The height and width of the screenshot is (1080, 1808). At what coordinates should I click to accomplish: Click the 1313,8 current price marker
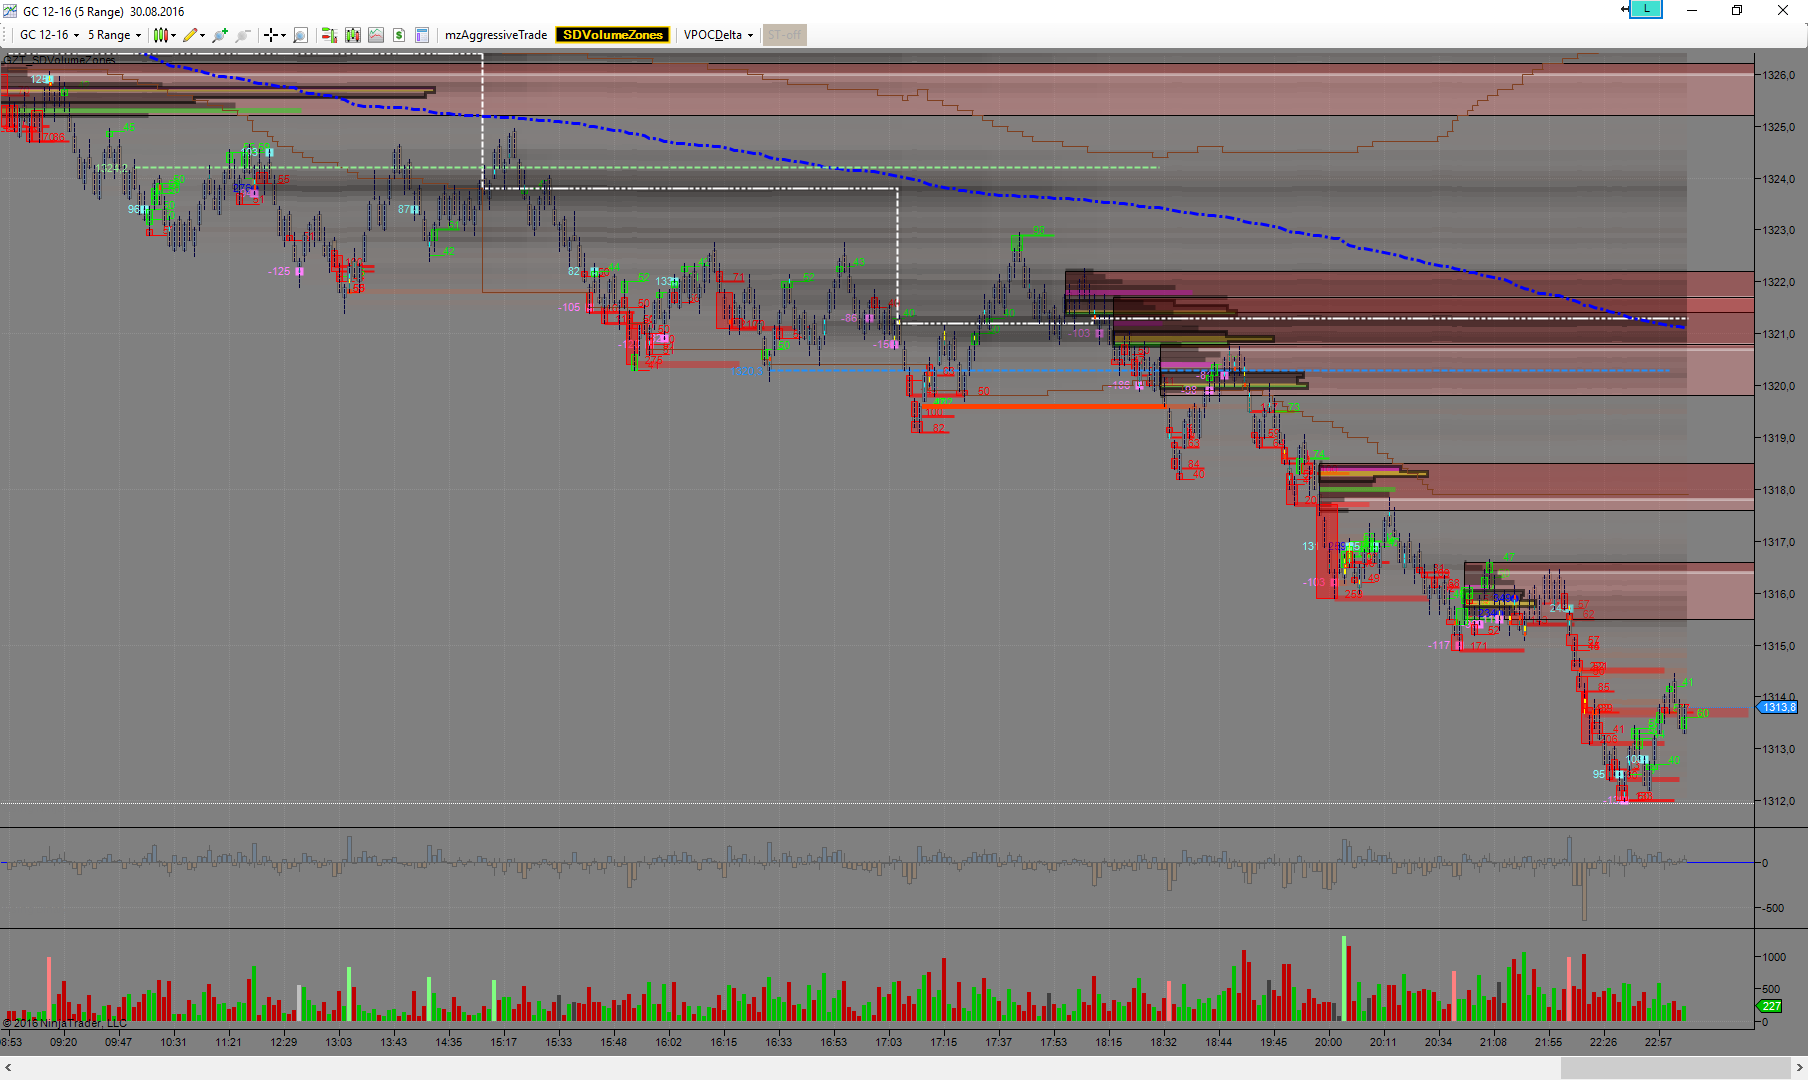tap(1779, 707)
